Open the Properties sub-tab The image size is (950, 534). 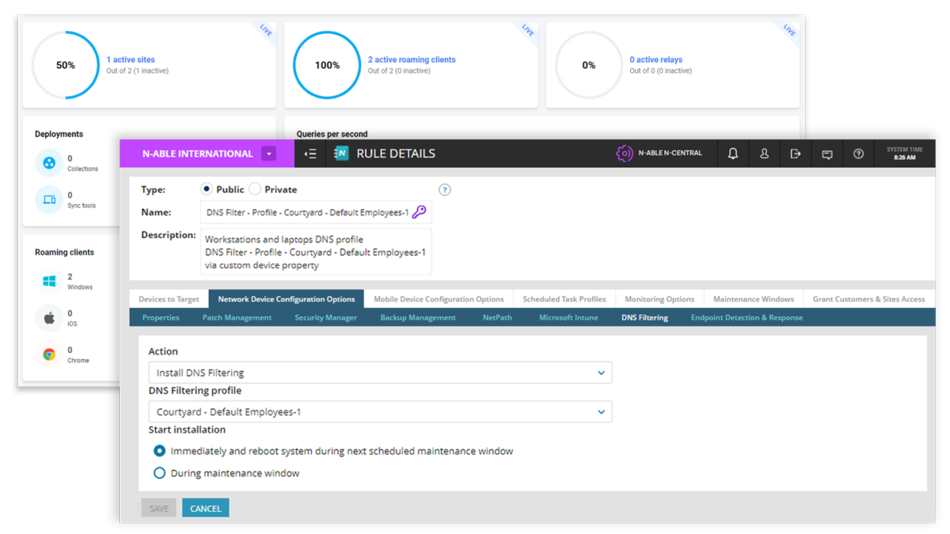click(161, 318)
